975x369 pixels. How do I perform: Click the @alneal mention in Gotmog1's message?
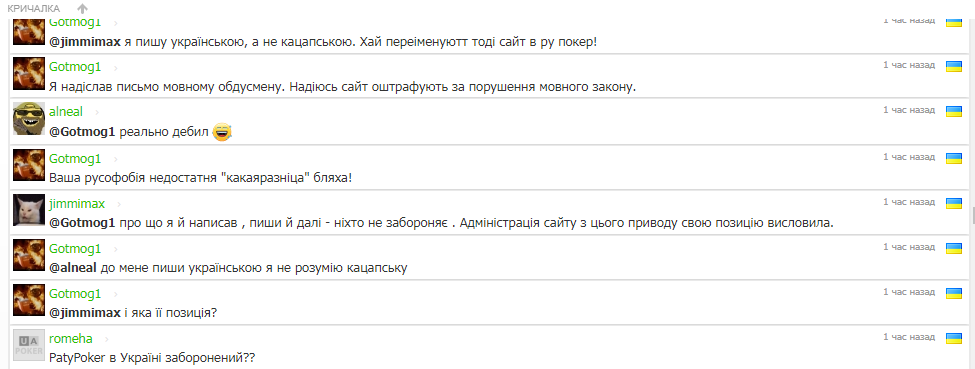click(x=73, y=268)
